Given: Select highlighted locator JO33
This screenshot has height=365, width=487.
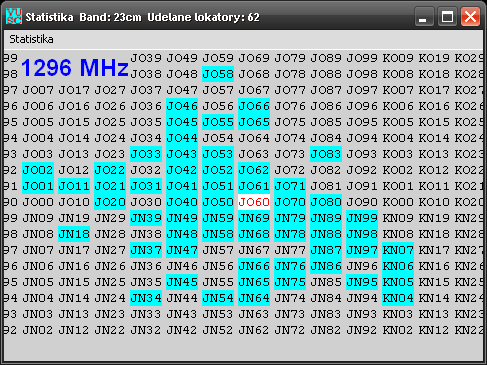Looking at the screenshot, I should click(x=146, y=154).
